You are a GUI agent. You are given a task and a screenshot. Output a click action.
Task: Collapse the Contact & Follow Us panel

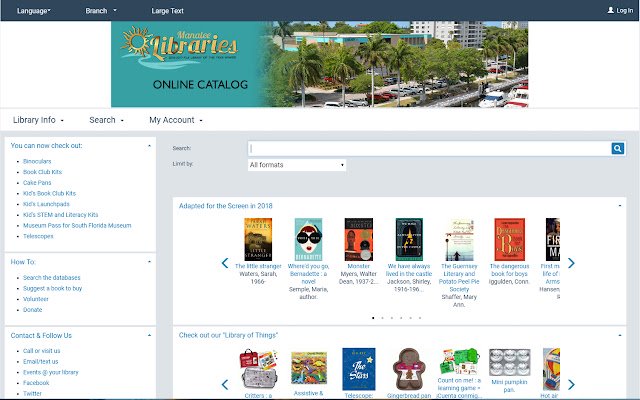(149, 336)
